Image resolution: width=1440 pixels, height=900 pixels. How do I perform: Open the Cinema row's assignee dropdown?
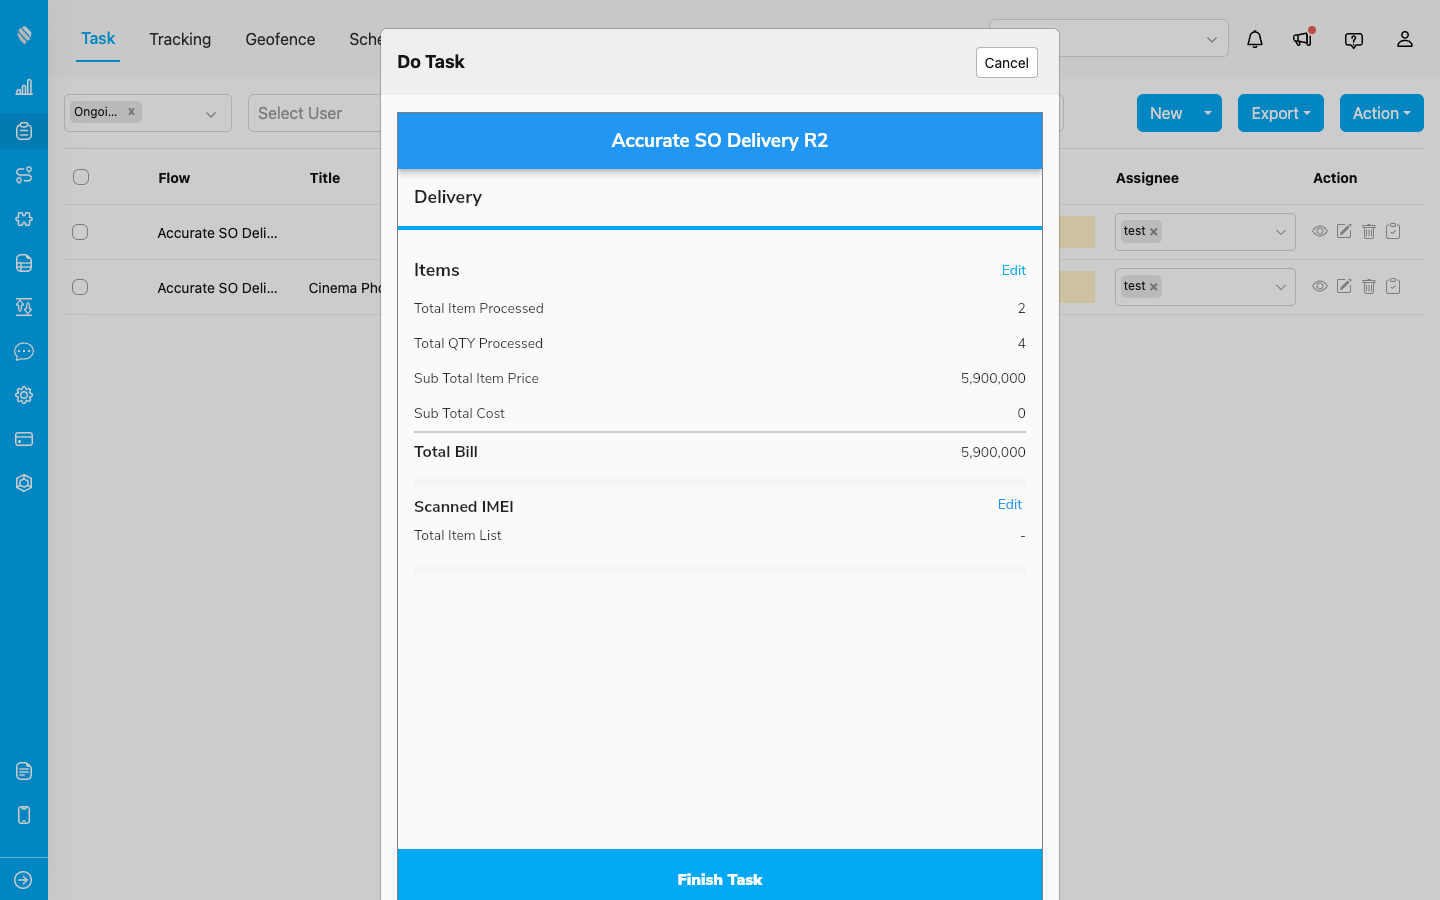click(x=1280, y=287)
